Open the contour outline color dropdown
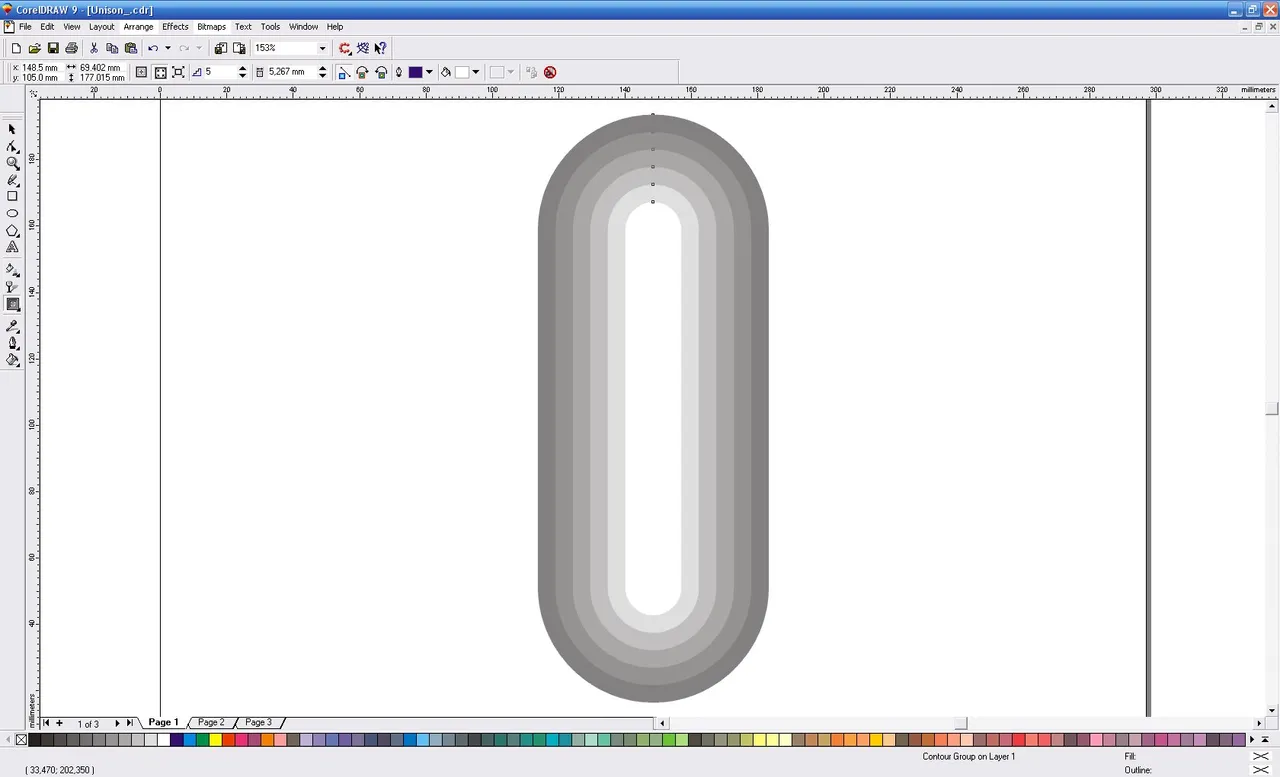The height and width of the screenshot is (777, 1280). click(x=429, y=72)
